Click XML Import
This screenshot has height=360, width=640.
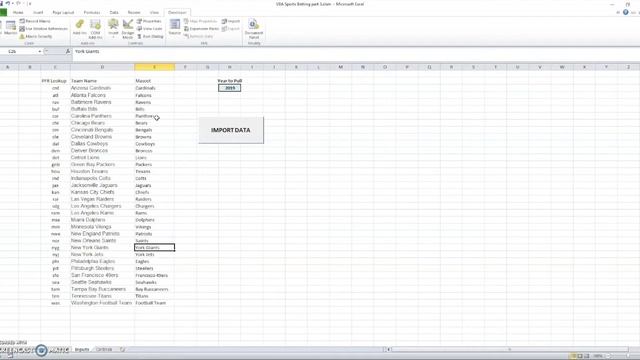231,21
